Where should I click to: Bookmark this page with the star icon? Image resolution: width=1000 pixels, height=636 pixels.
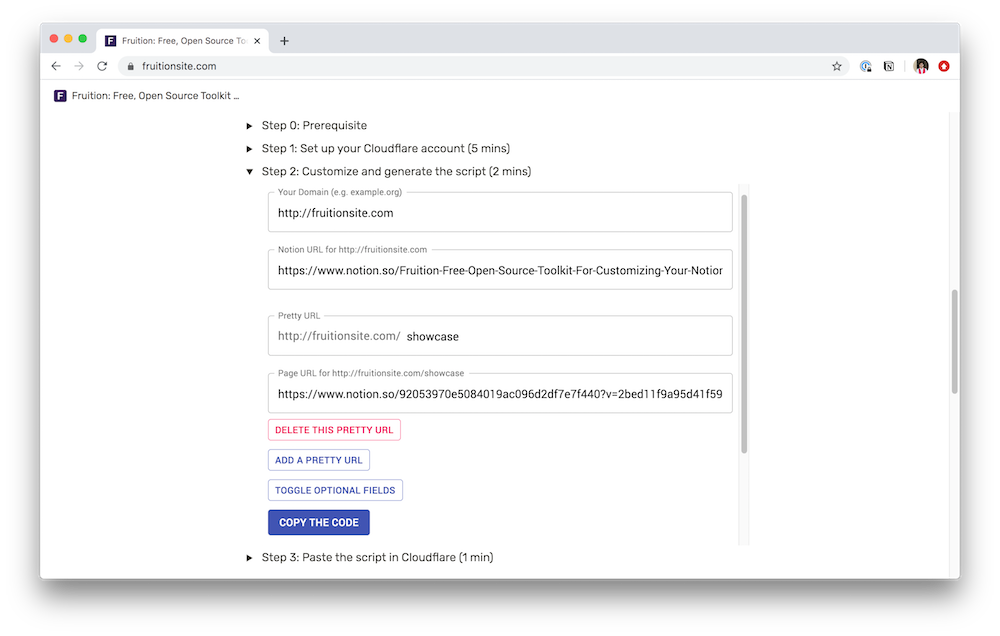[x=837, y=66]
